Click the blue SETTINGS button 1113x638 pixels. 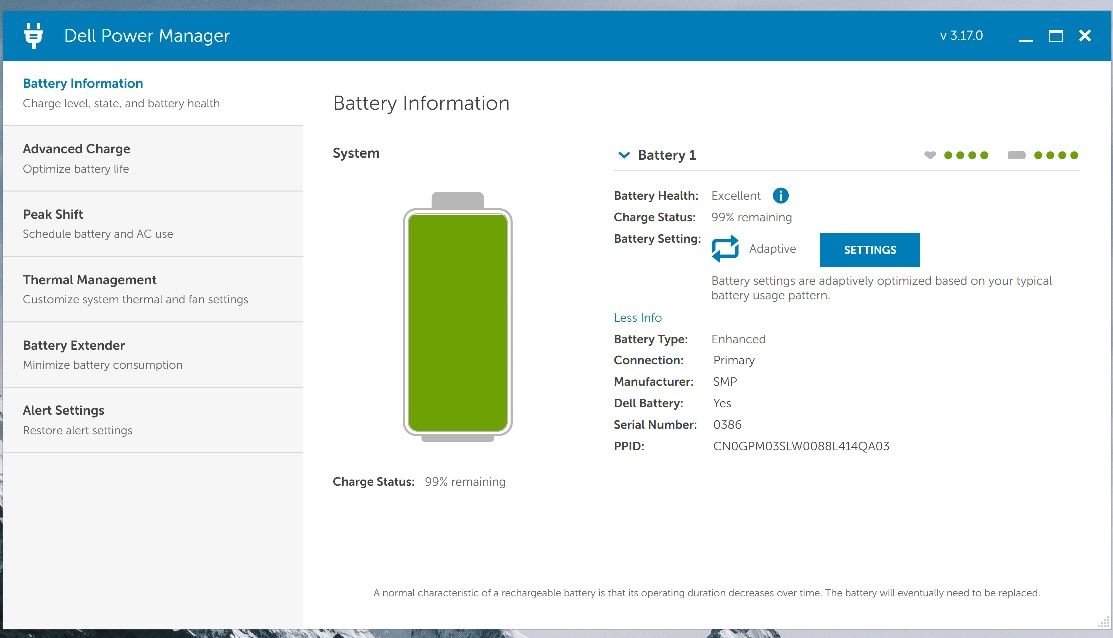pos(870,250)
